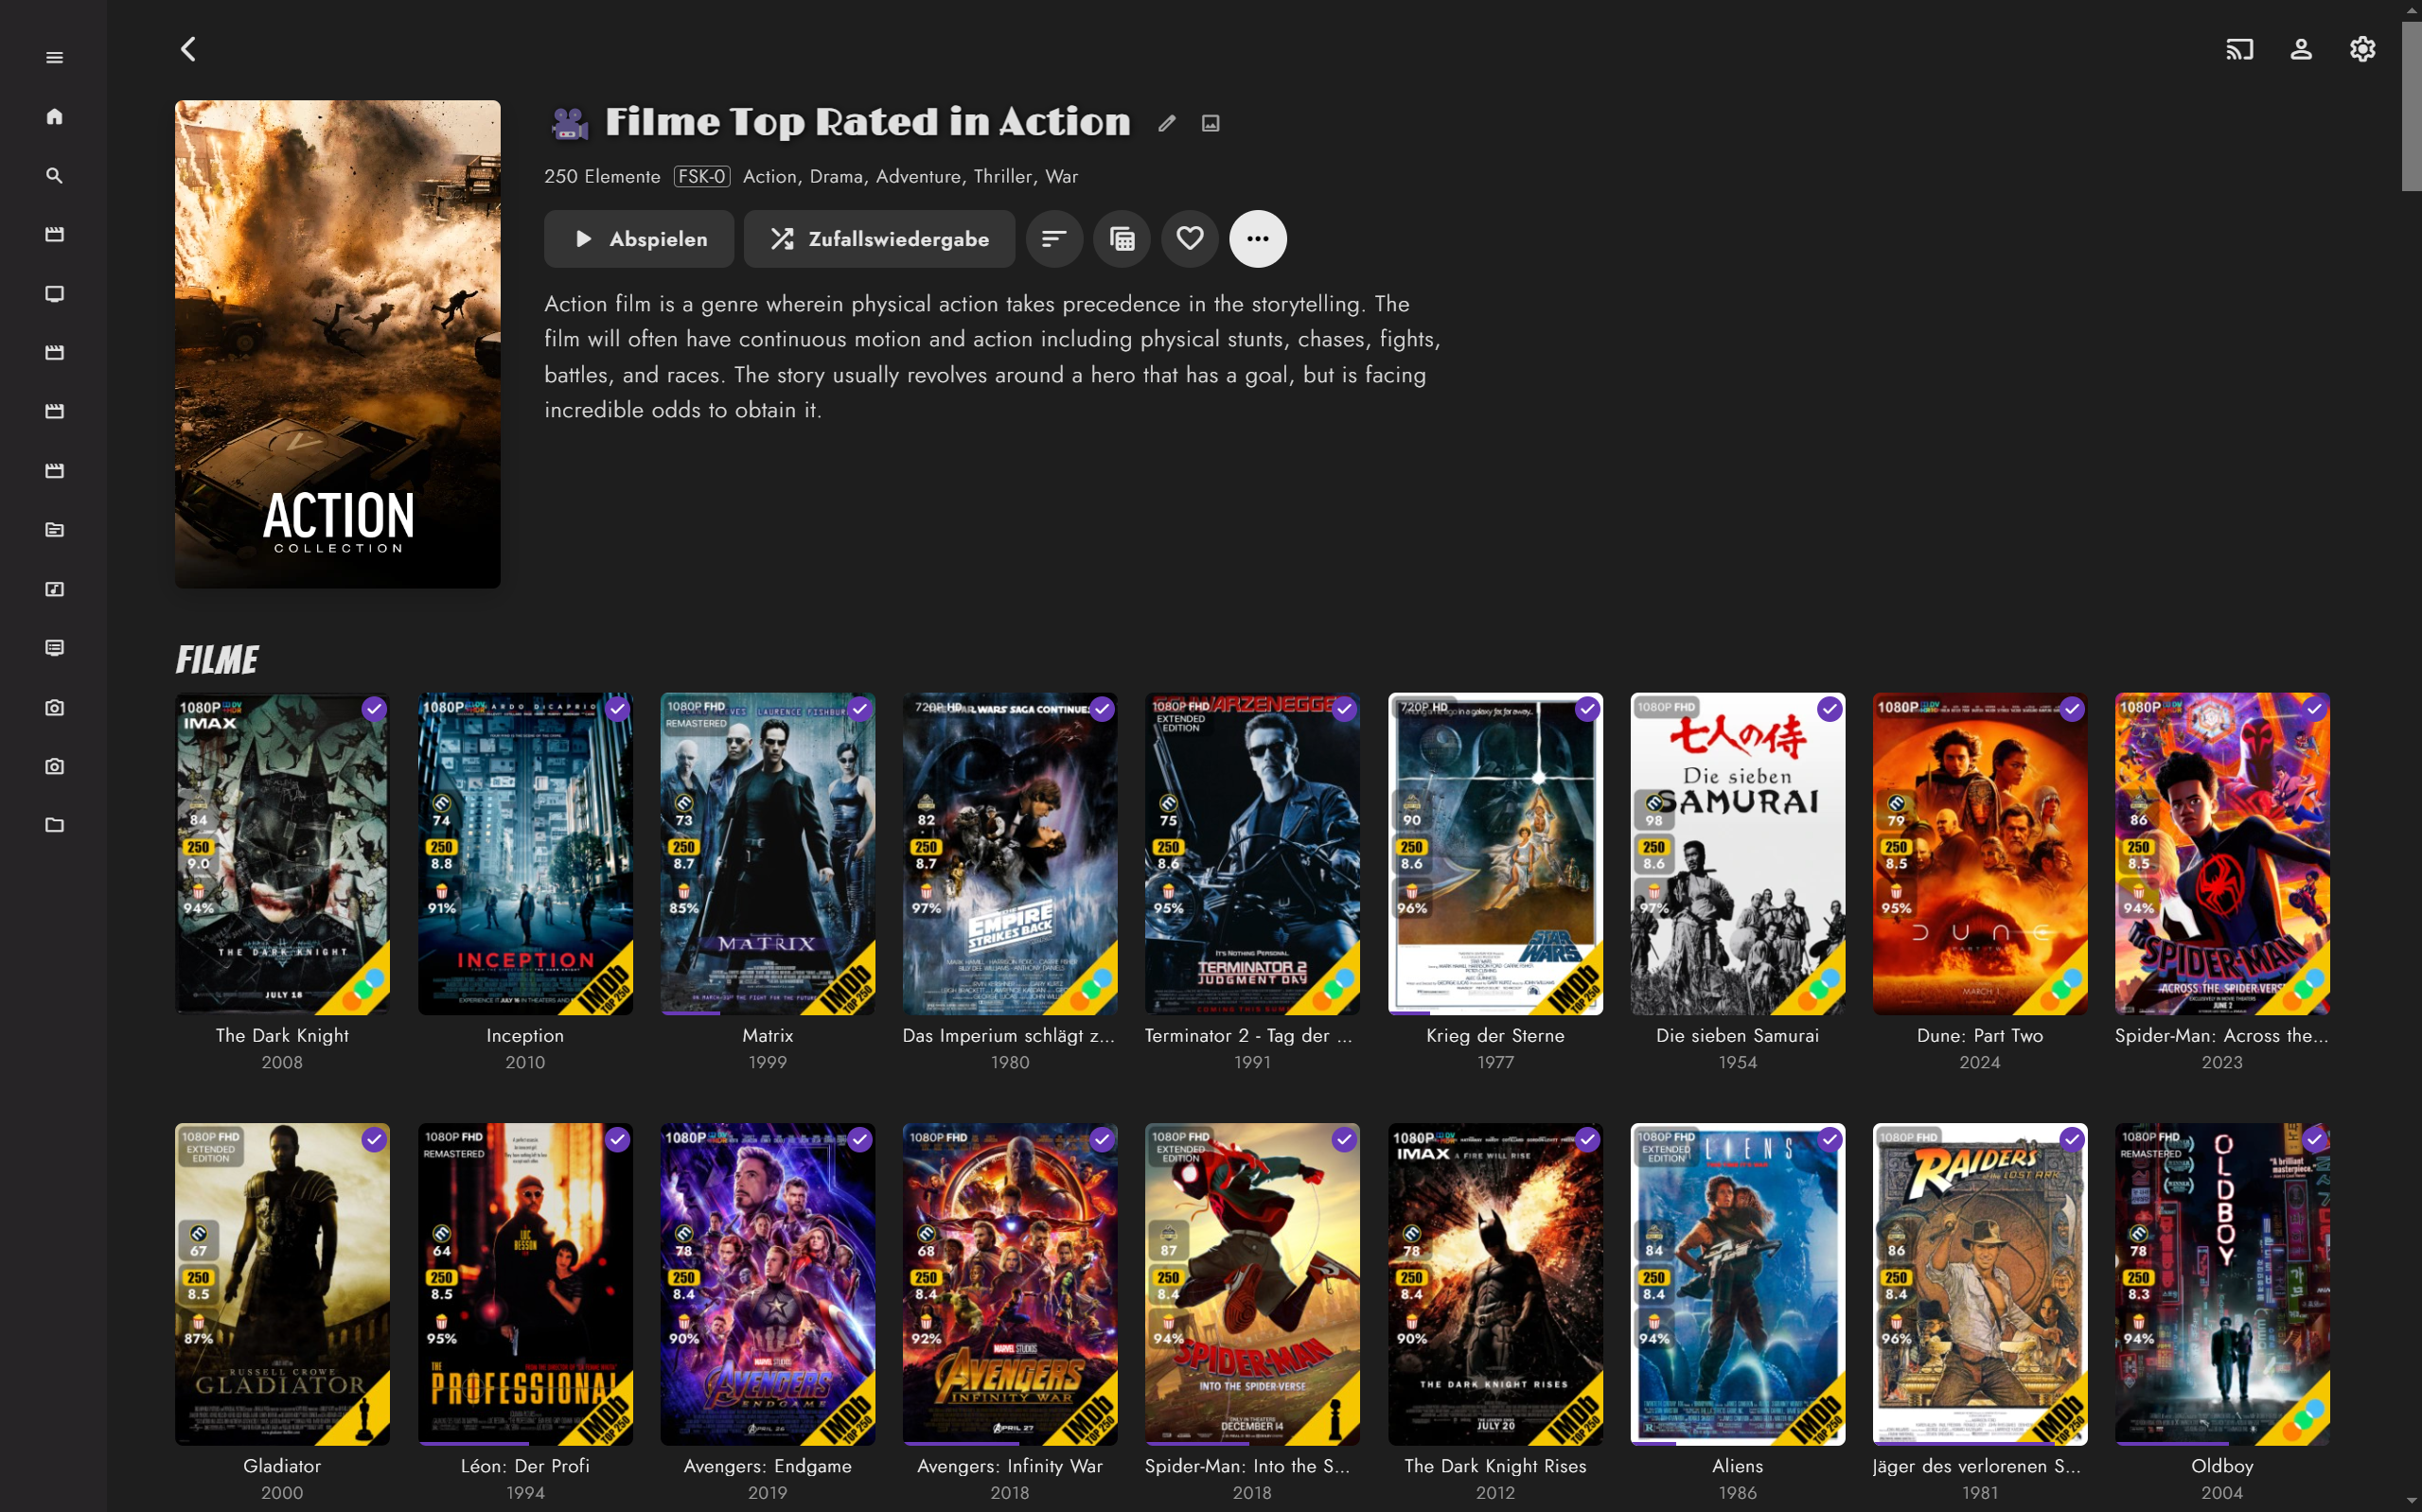Go to Home in sidebar
This screenshot has width=2422, height=1512.
(x=54, y=116)
